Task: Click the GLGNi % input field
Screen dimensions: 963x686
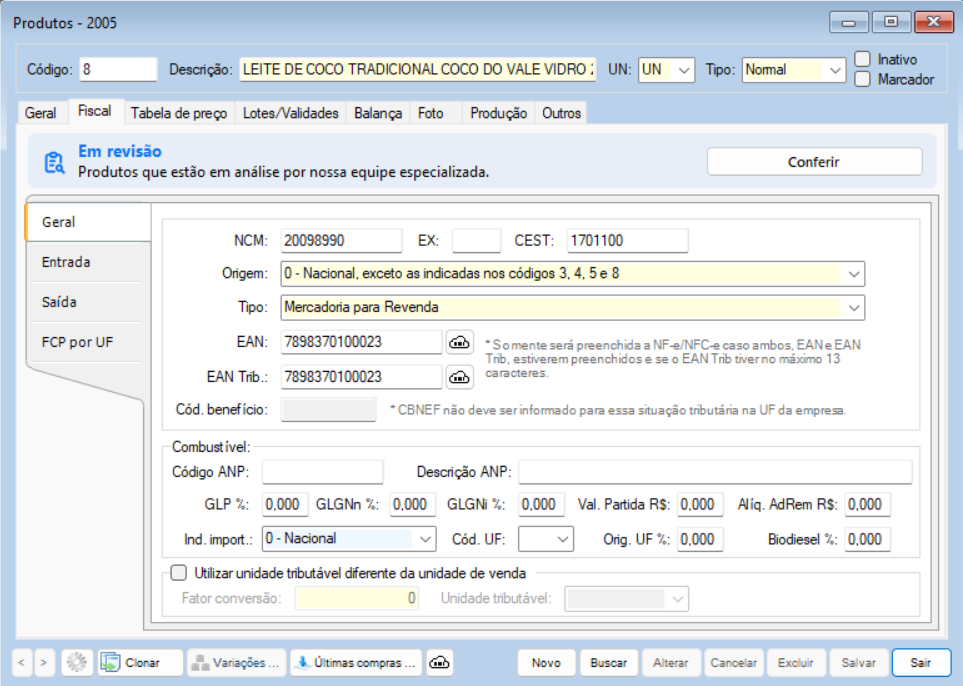Action: point(541,505)
